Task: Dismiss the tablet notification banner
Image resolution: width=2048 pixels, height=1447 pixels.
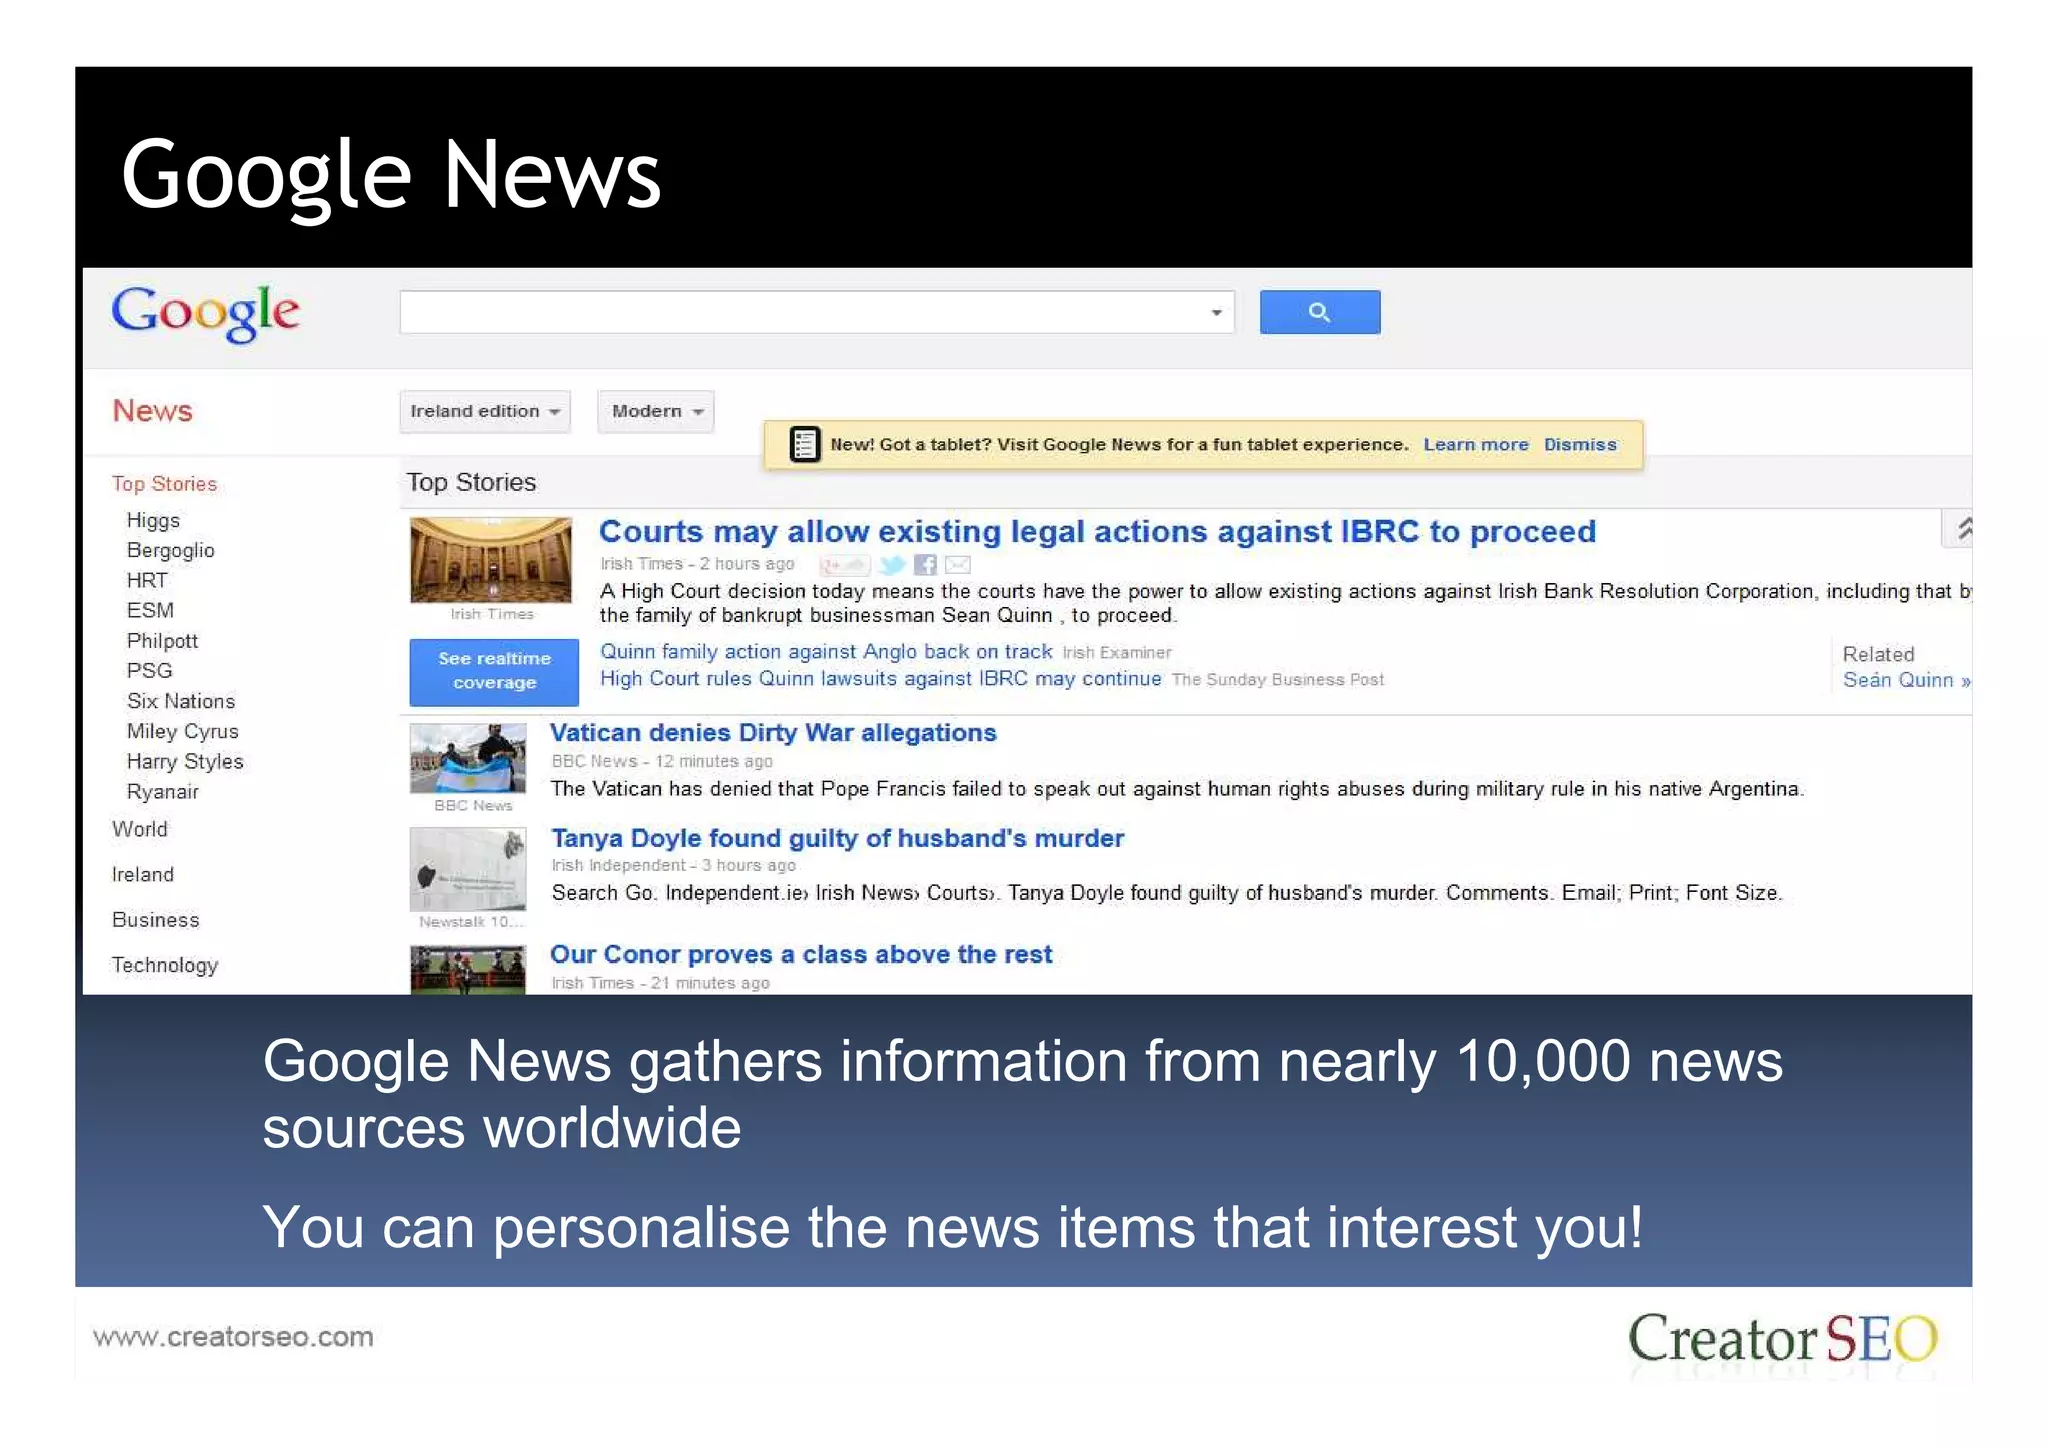Action: pyautogui.click(x=1580, y=444)
